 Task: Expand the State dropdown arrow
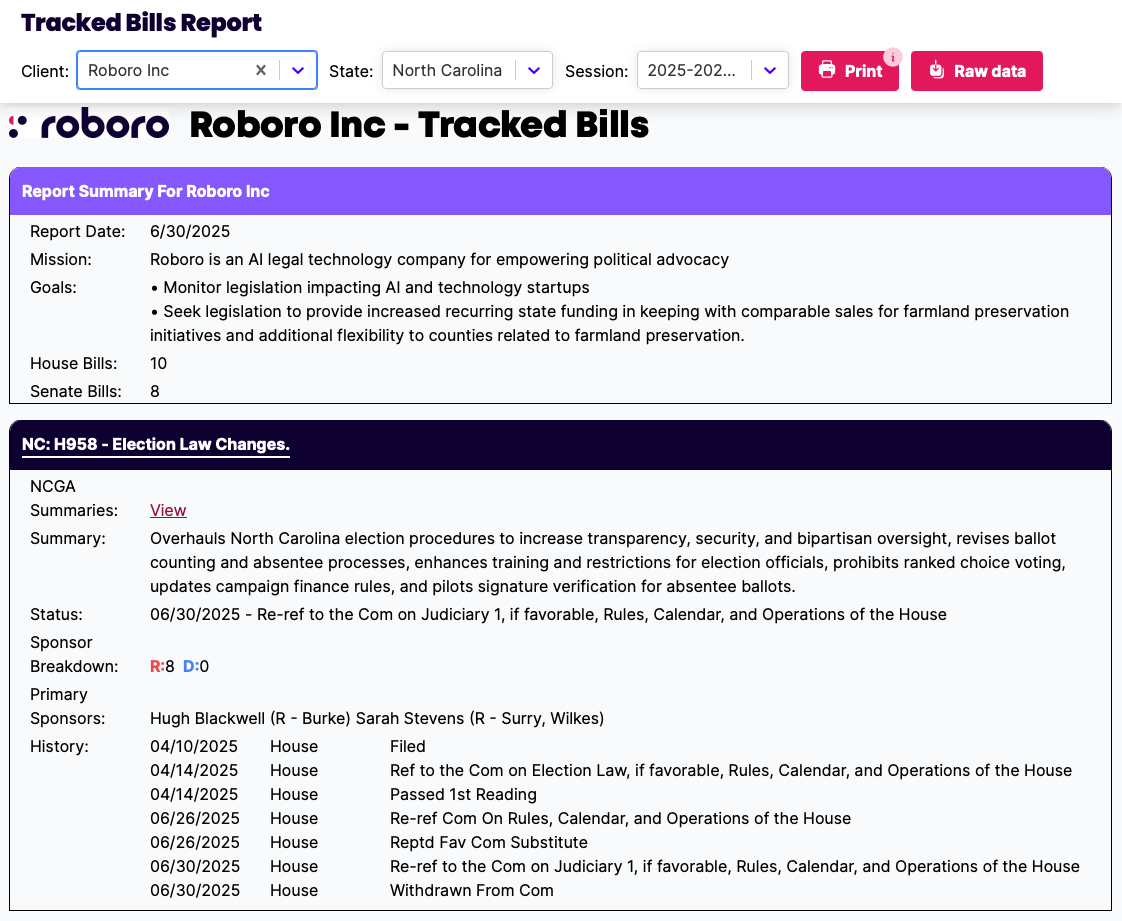(534, 70)
